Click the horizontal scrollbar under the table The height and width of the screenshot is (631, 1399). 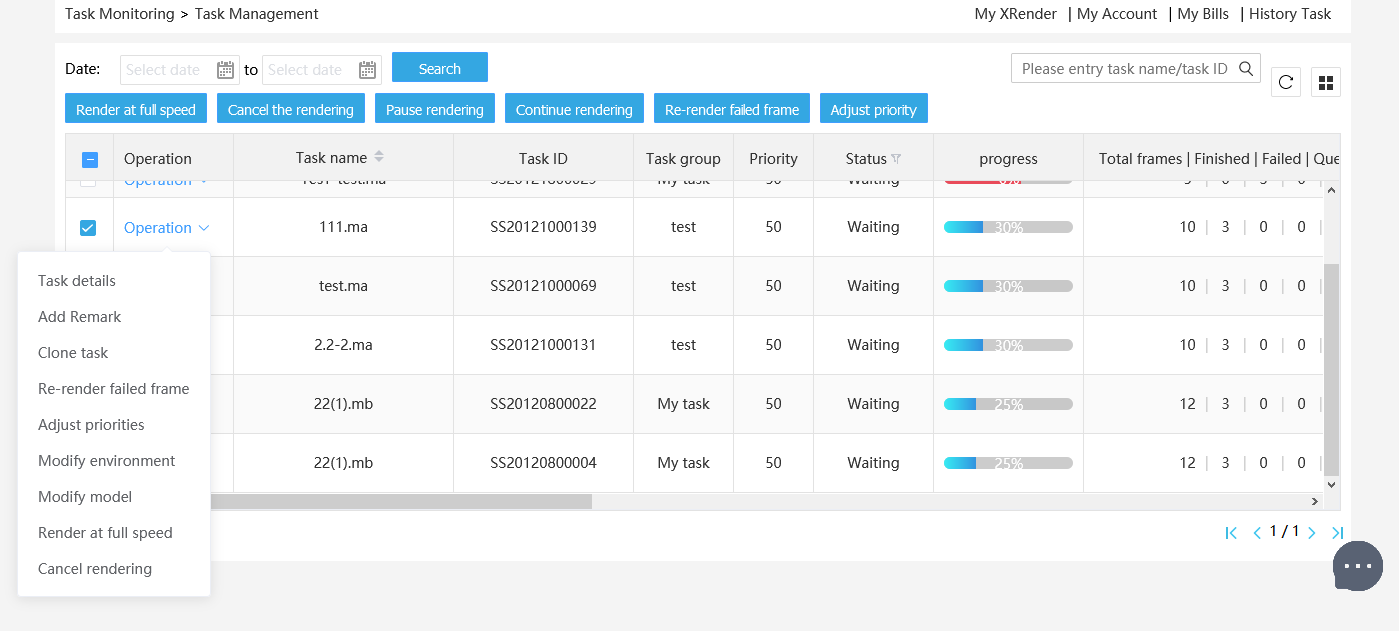[x=400, y=501]
